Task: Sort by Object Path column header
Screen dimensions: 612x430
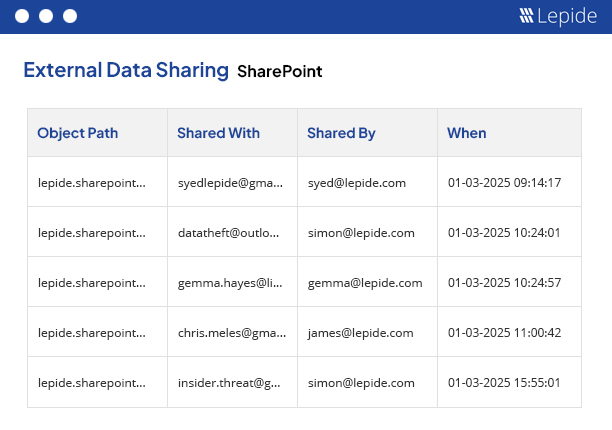Action: 77,133
